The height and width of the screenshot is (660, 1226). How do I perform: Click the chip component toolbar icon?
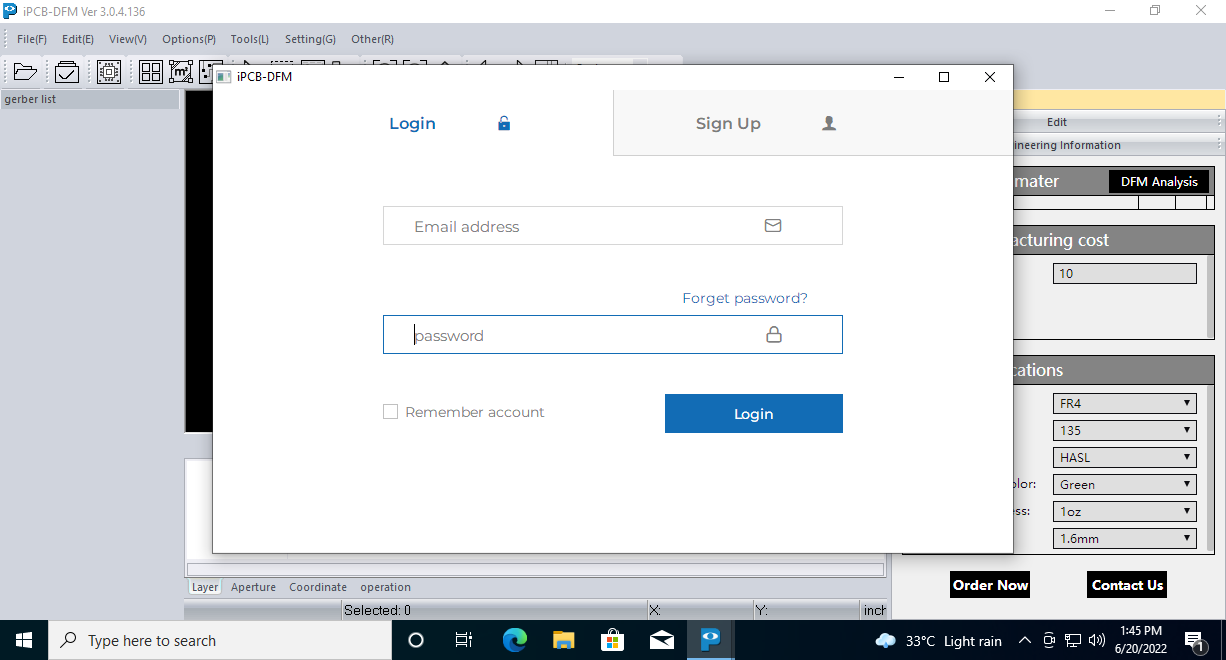pos(109,72)
